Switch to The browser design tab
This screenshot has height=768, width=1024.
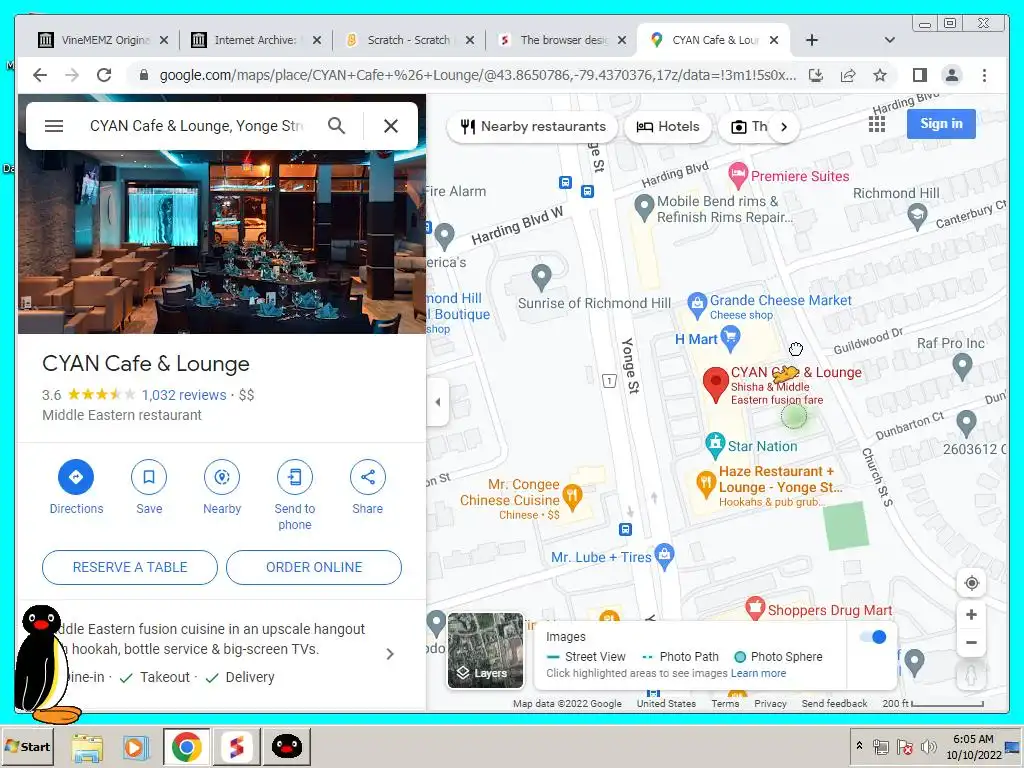[x=562, y=40]
